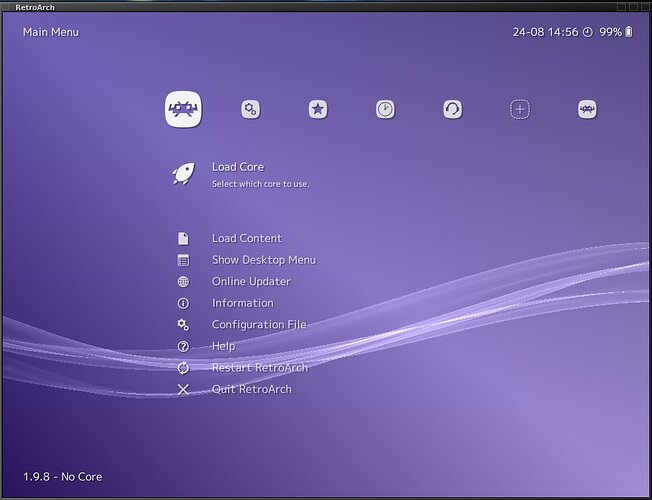Click the file icon beside Load Content
Screen dimensions: 652x500
click(183, 238)
